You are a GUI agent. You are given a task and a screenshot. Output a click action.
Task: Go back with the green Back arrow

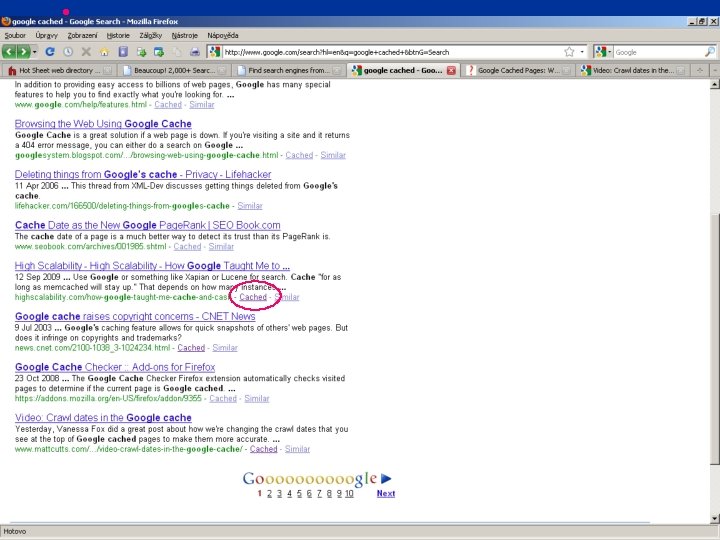[x=9, y=52]
